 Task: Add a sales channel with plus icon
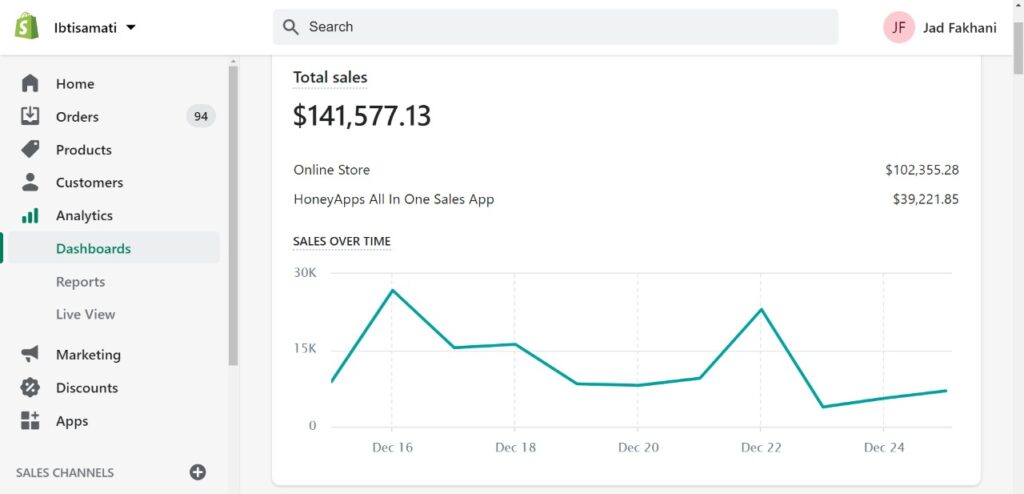(197, 472)
